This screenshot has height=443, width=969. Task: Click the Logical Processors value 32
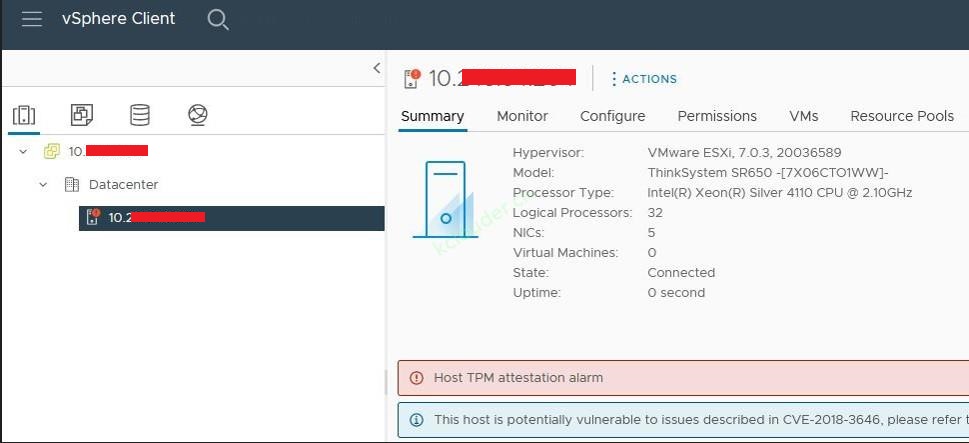tap(655, 213)
